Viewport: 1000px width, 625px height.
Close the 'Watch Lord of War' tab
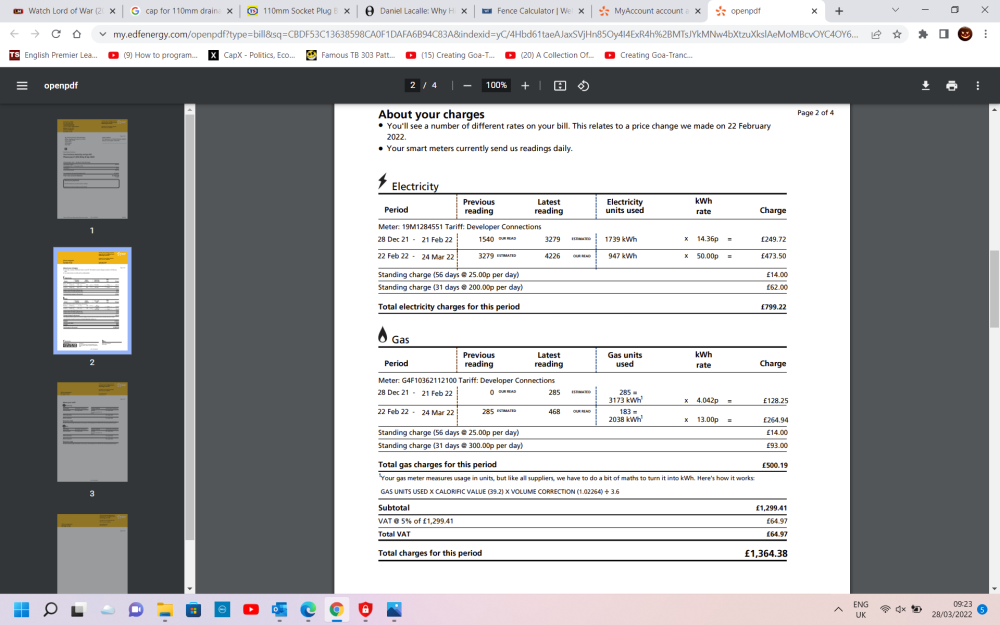[112, 11]
